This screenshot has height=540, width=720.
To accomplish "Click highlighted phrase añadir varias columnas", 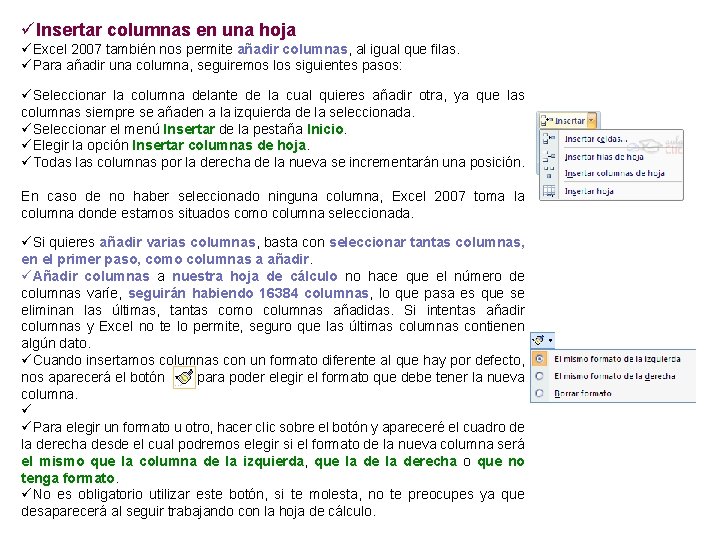I will [177, 242].
